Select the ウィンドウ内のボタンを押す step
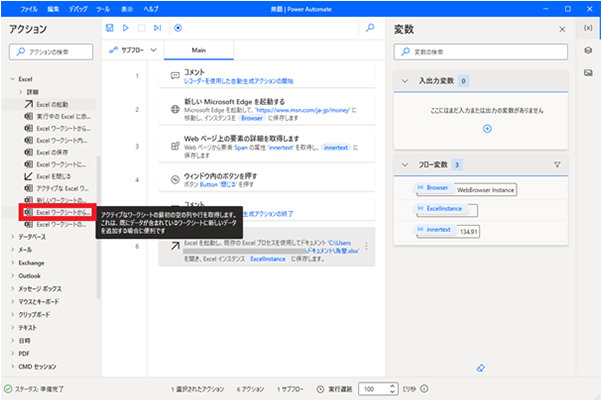The width and height of the screenshot is (602, 401). (x=267, y=180)
